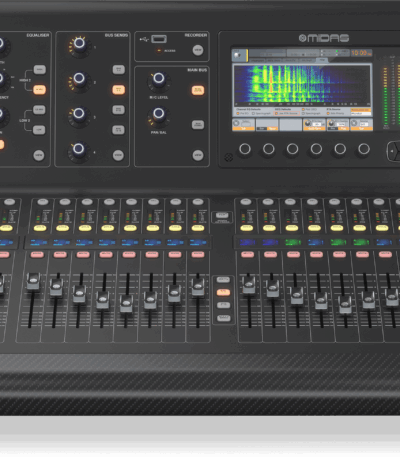Adjust Bus Sends knob 2
Viewport: 400px width, 457px height.
[x=79, y=79]
